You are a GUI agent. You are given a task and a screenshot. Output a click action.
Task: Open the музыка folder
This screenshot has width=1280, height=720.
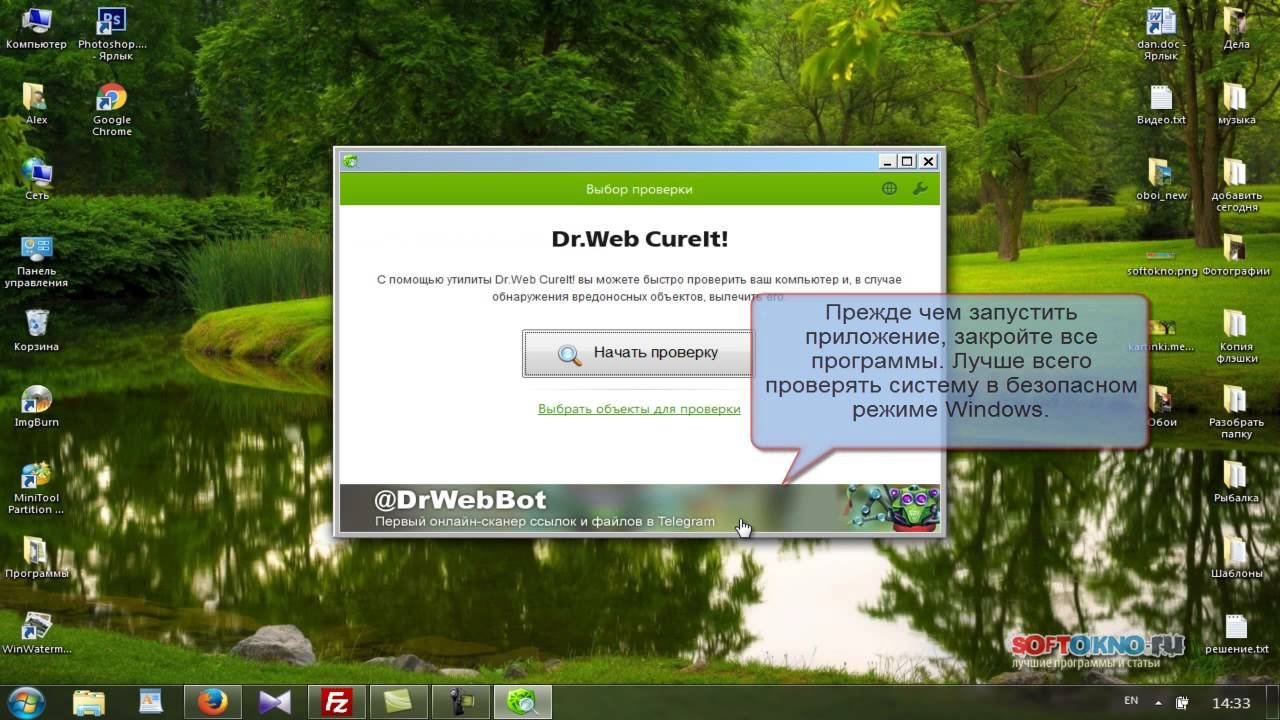(x=1236, y=104)
